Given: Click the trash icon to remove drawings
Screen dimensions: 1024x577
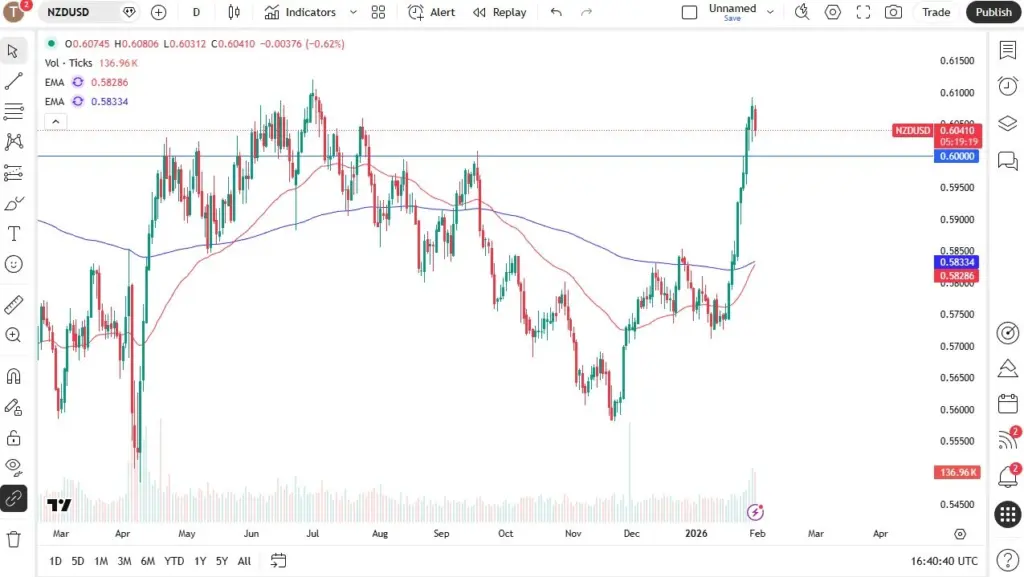Looking at the screenshot, I should [x=14, y=539].
